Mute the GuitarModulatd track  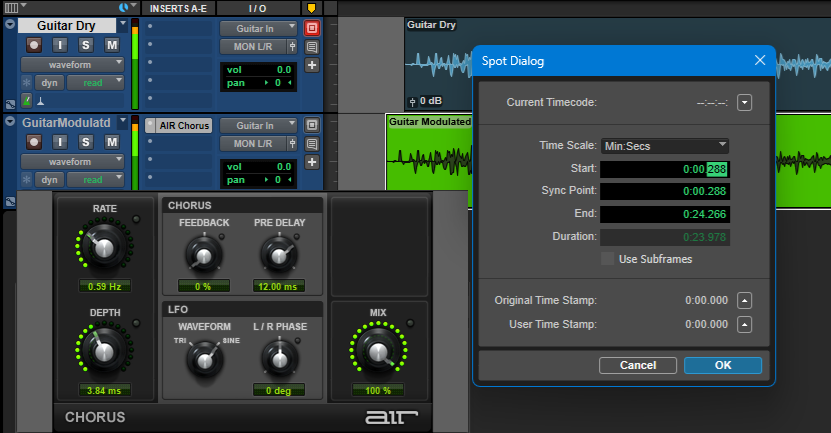[x=111, y=142]
